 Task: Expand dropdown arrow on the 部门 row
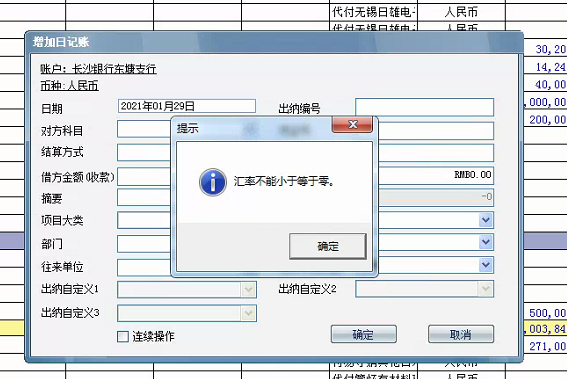coord(486,242)
